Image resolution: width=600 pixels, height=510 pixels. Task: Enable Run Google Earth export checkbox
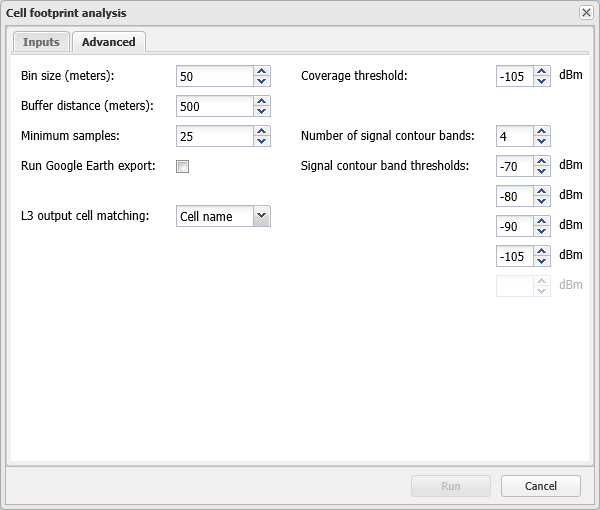tap(183, 167)
